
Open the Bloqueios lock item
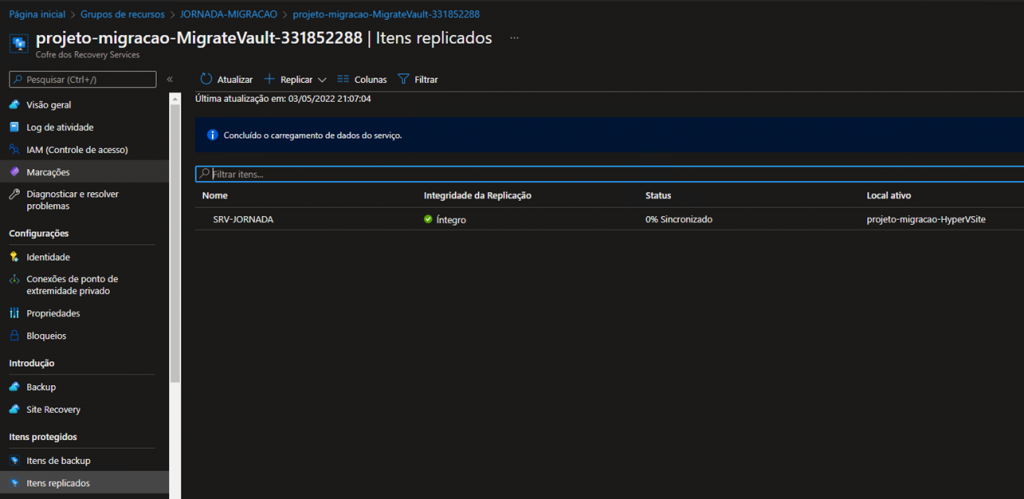click(x=46, y=336)
